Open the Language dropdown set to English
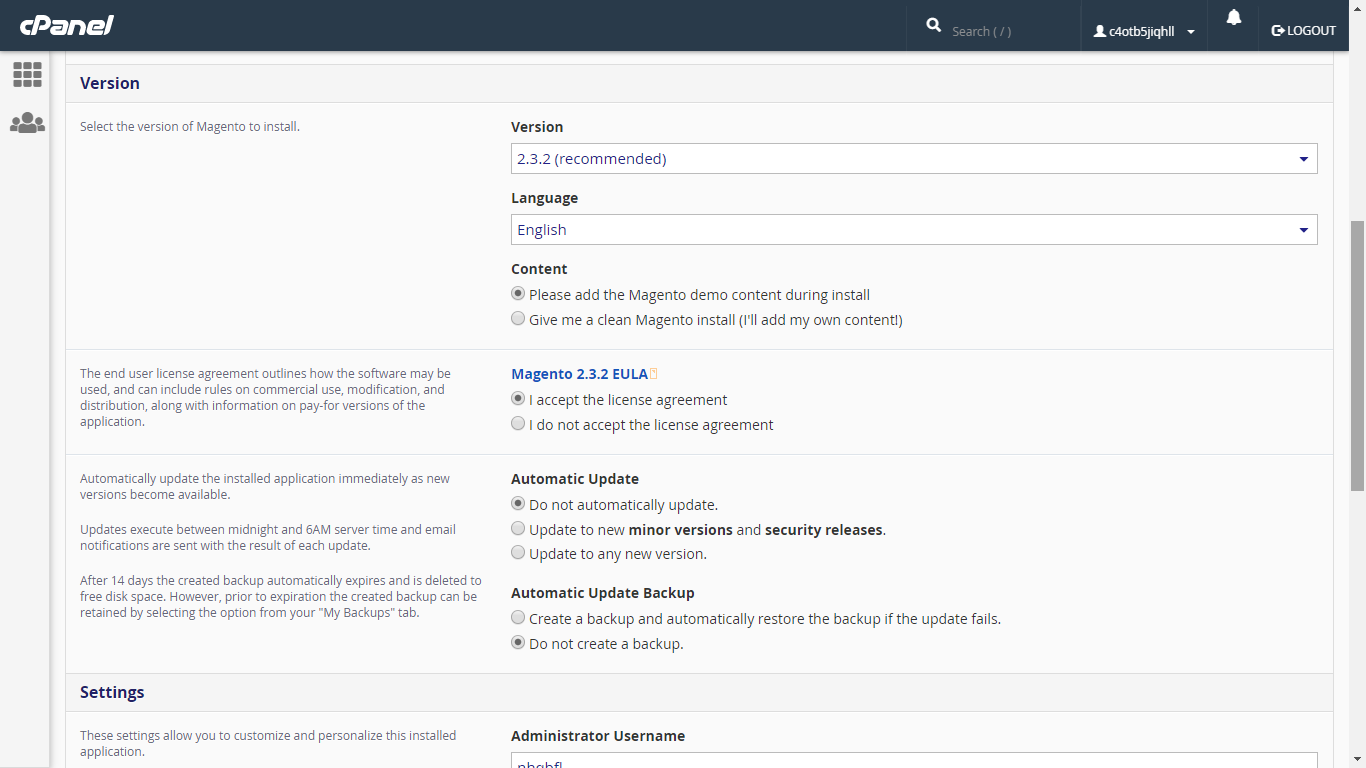 (x=914, y=230)
